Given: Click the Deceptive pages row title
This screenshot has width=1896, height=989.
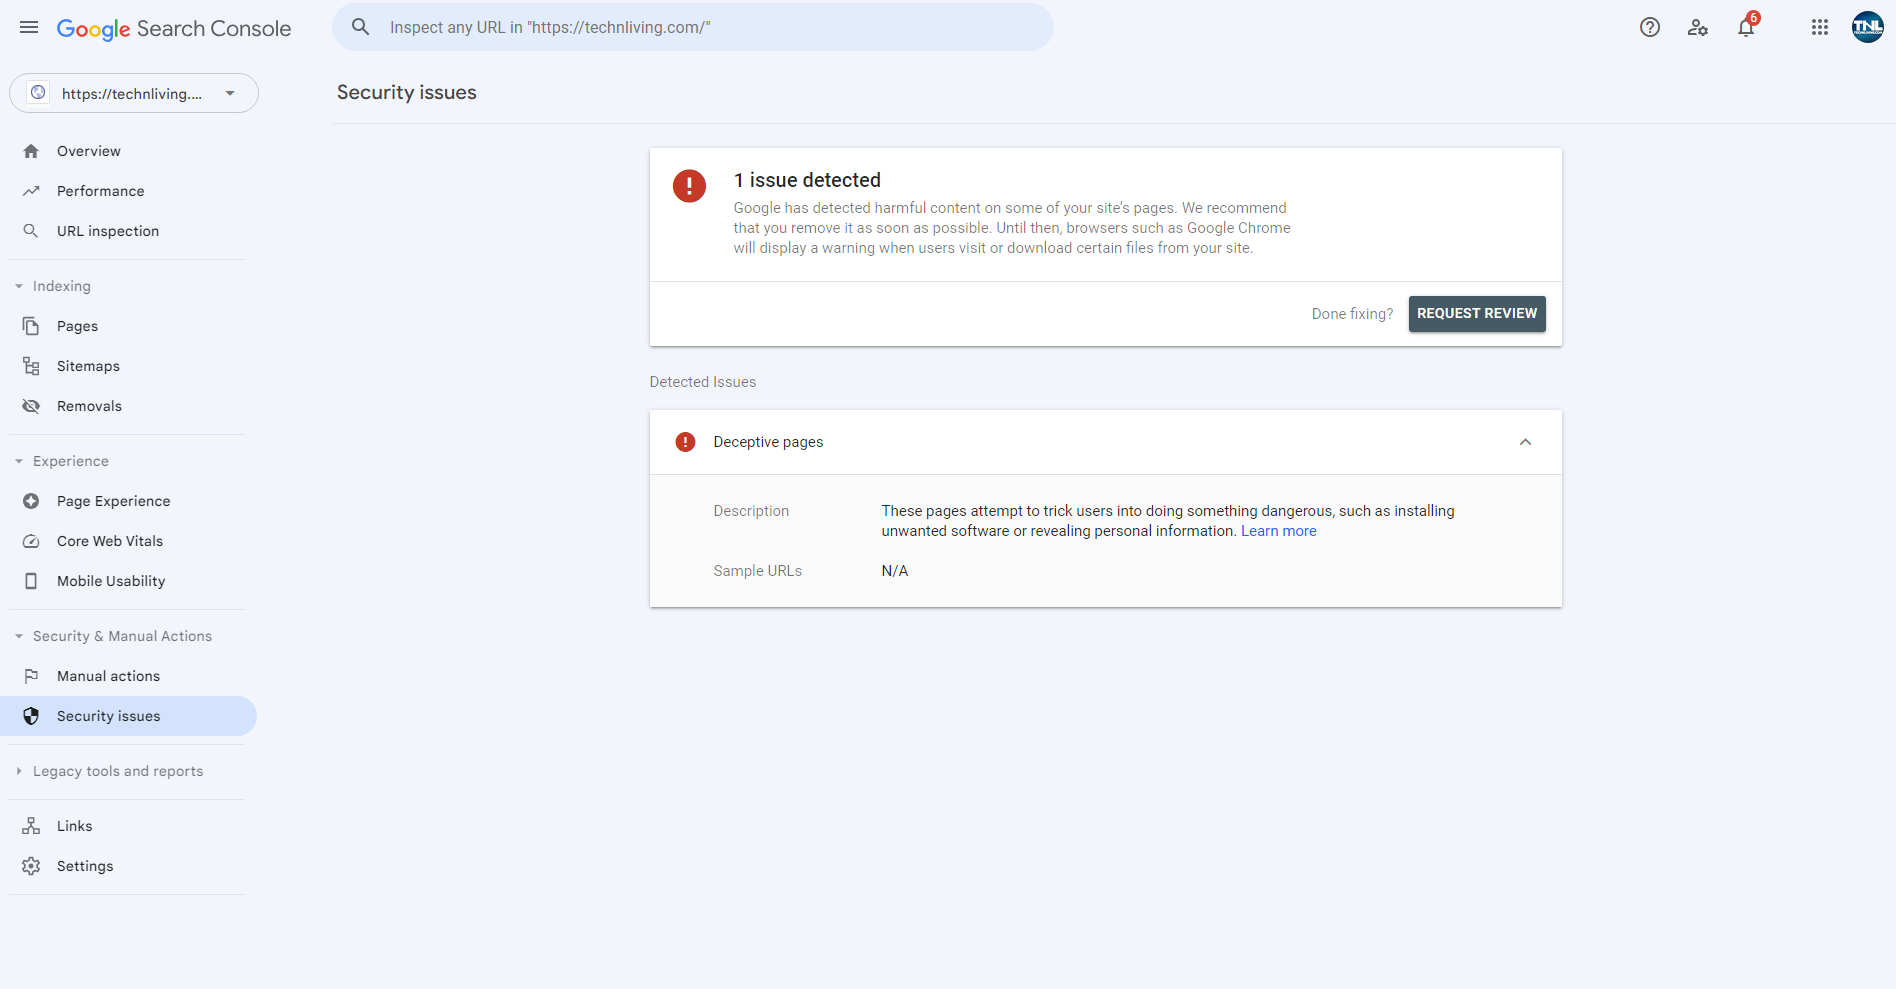Looking at the screenshot, I should point(768,442).
